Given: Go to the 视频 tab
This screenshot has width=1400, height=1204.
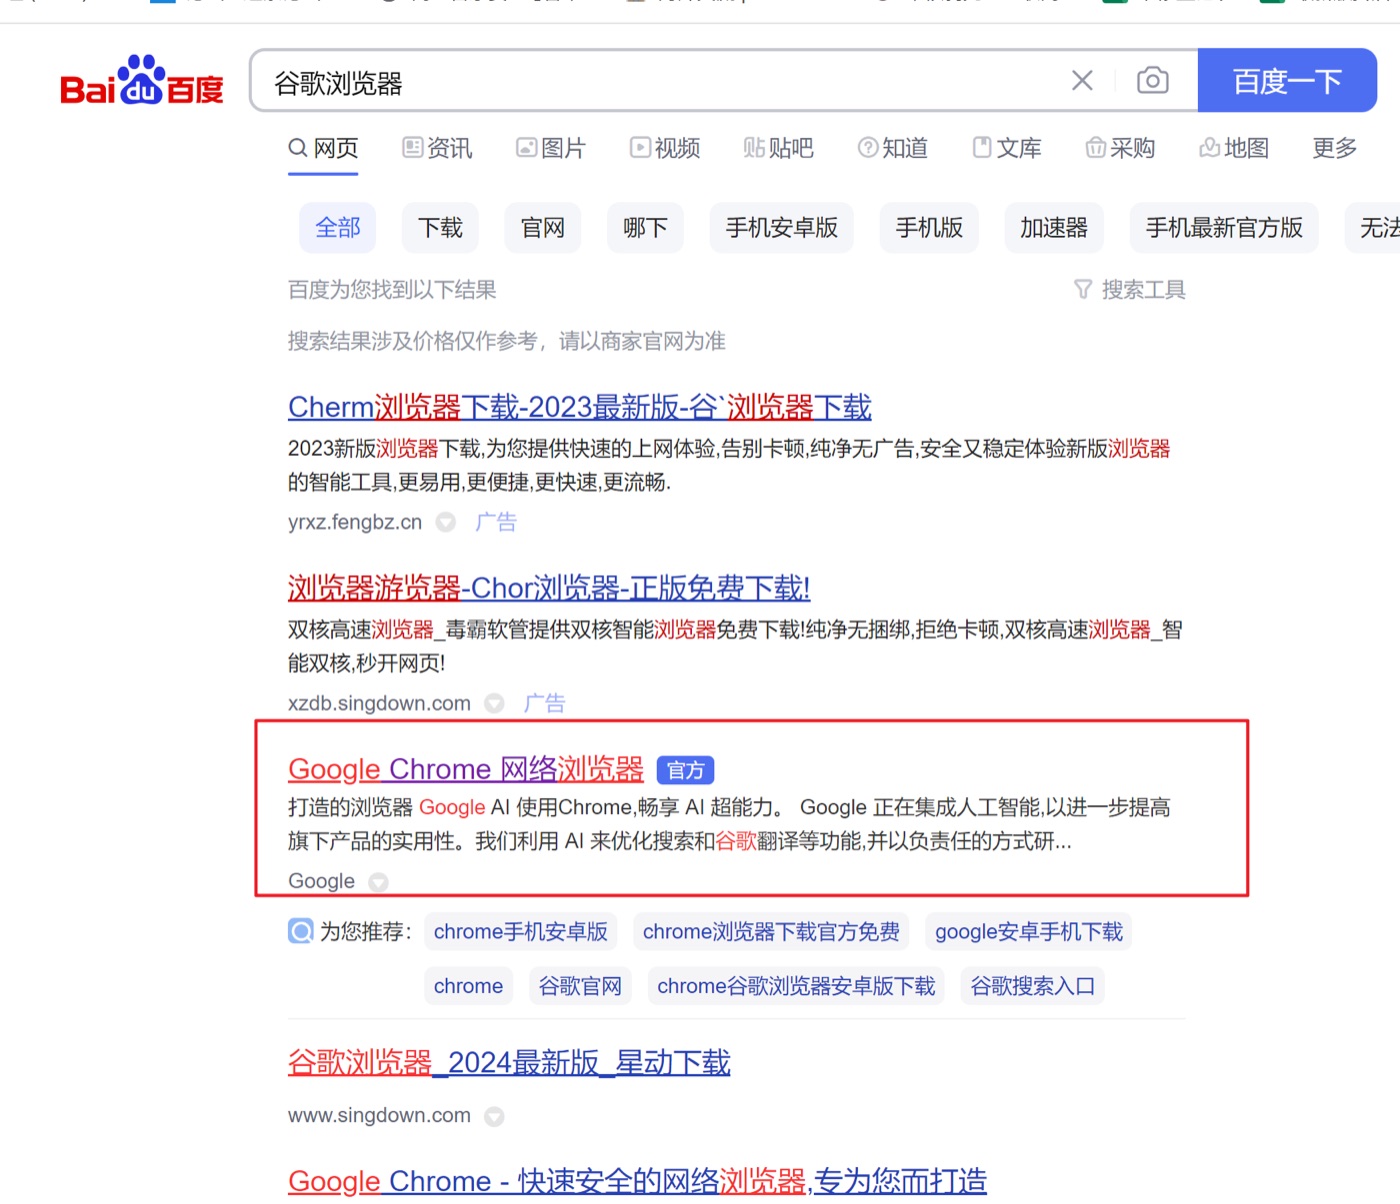Looking at the screenshot, I should tap(665, 149).
